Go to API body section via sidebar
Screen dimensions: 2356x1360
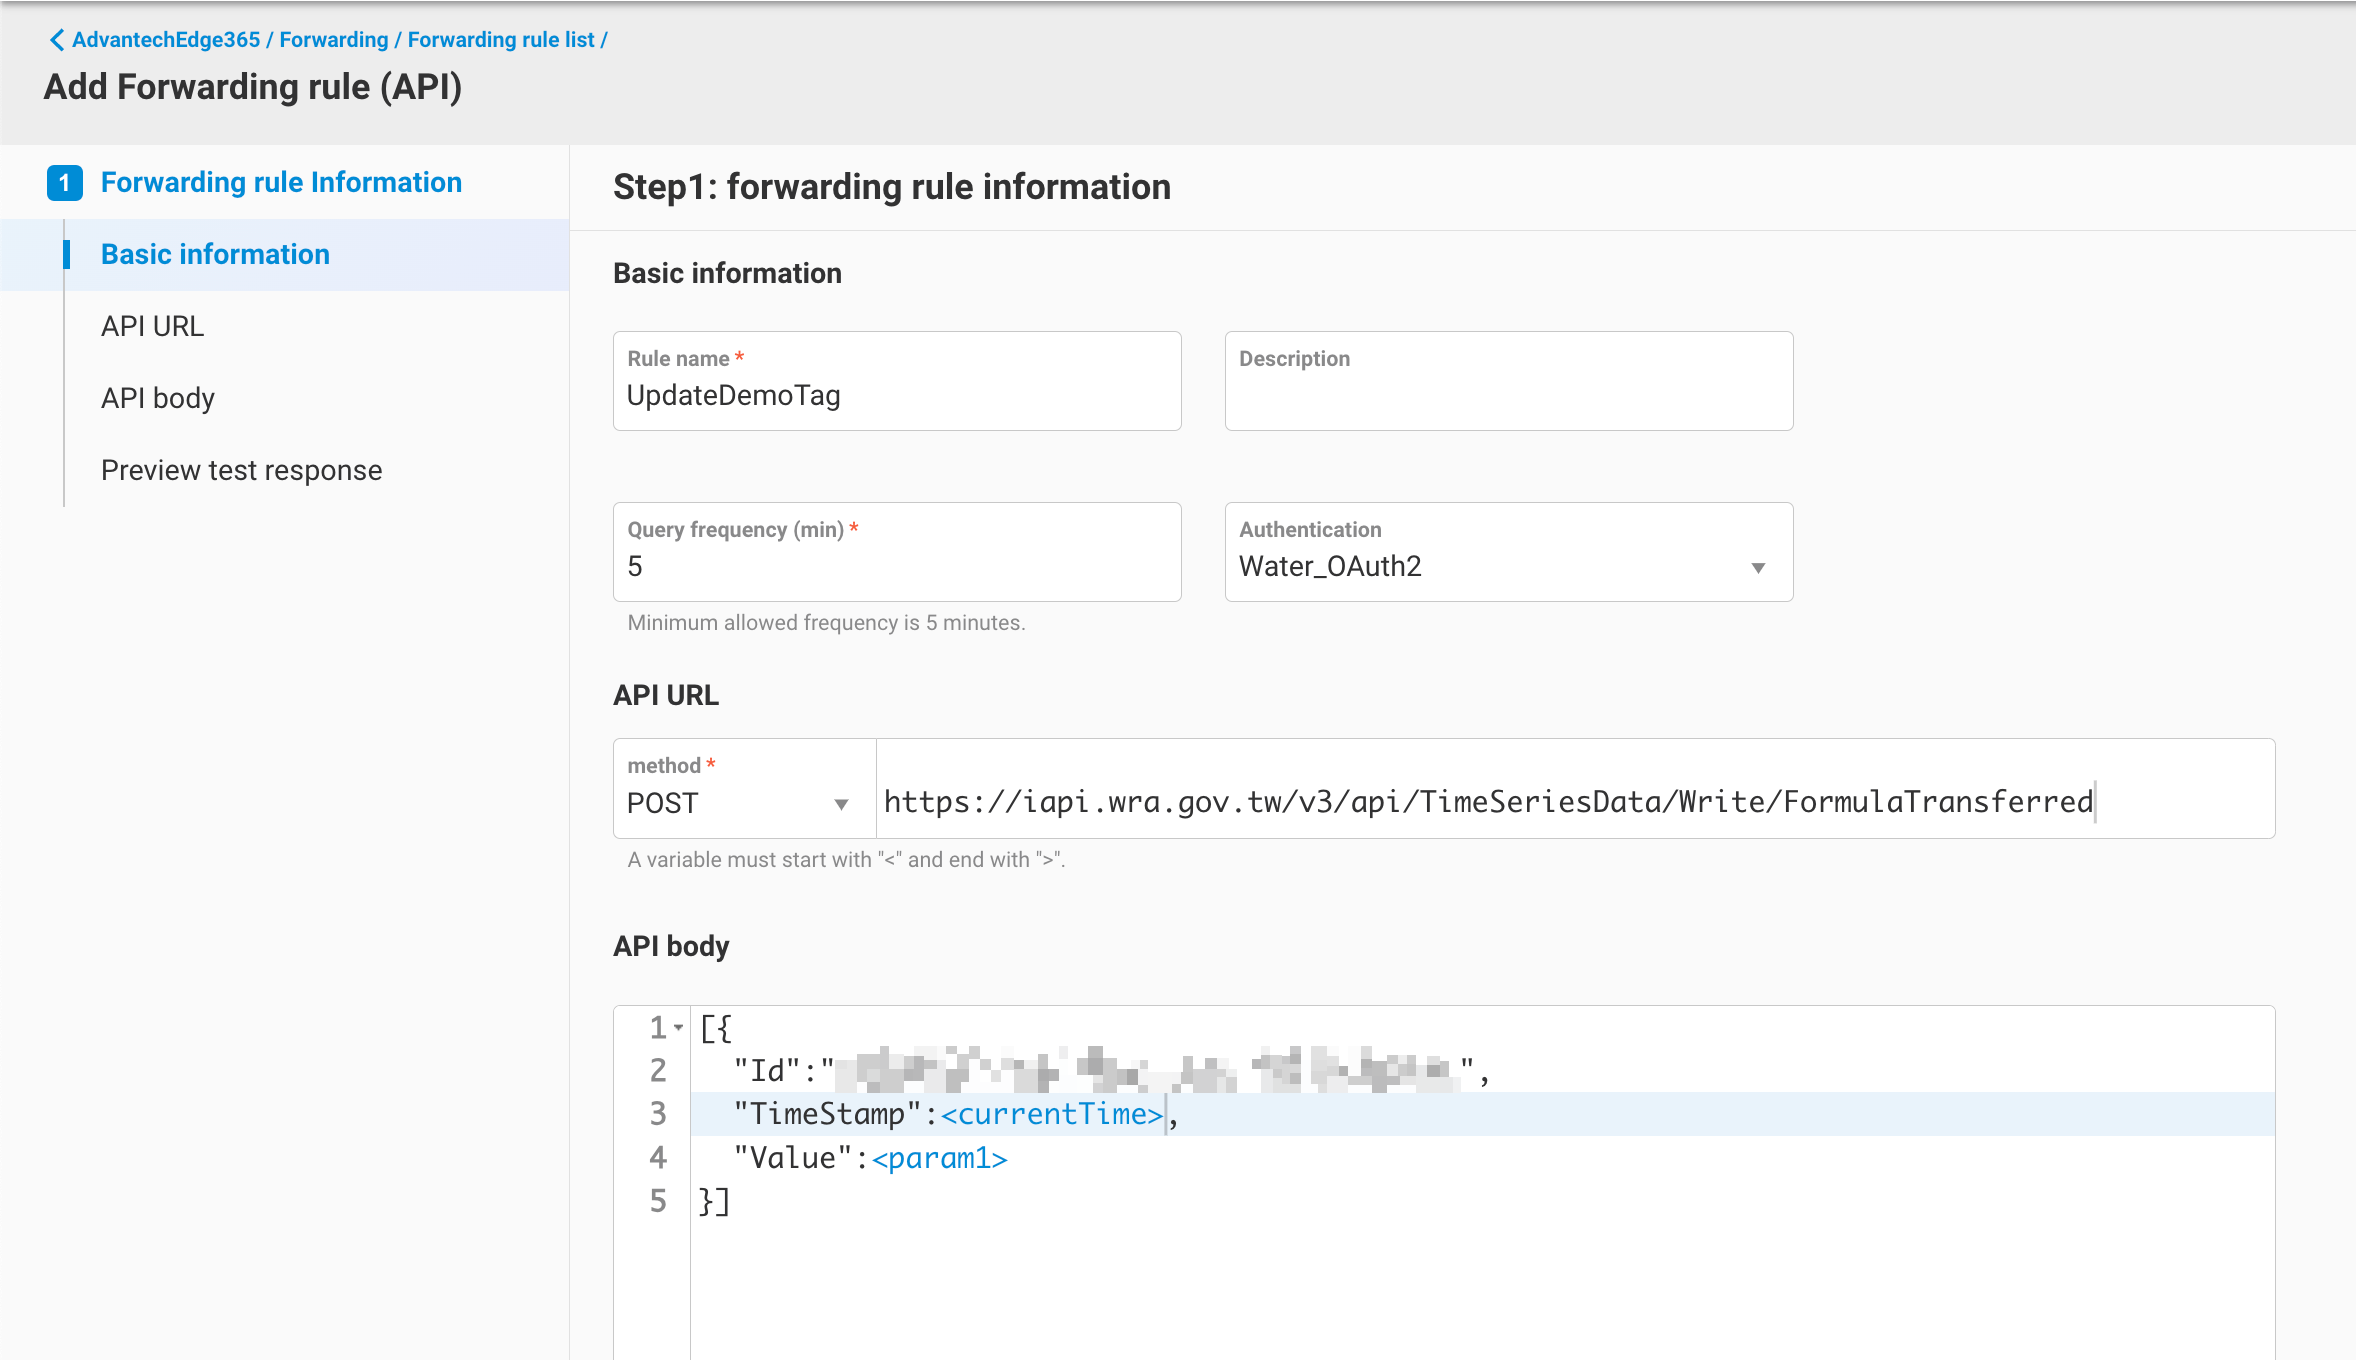click(157, 398)
